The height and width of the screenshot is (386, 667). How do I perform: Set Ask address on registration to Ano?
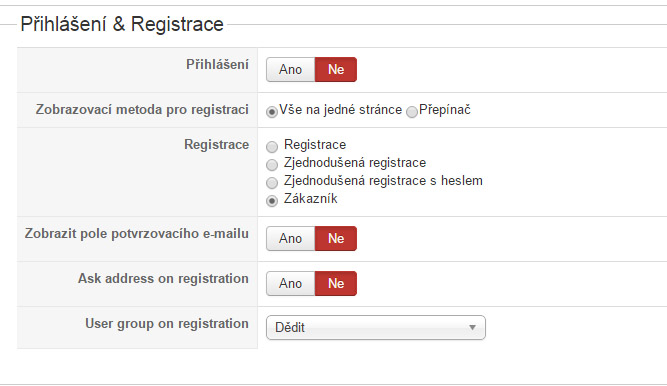tap(291, 283)
